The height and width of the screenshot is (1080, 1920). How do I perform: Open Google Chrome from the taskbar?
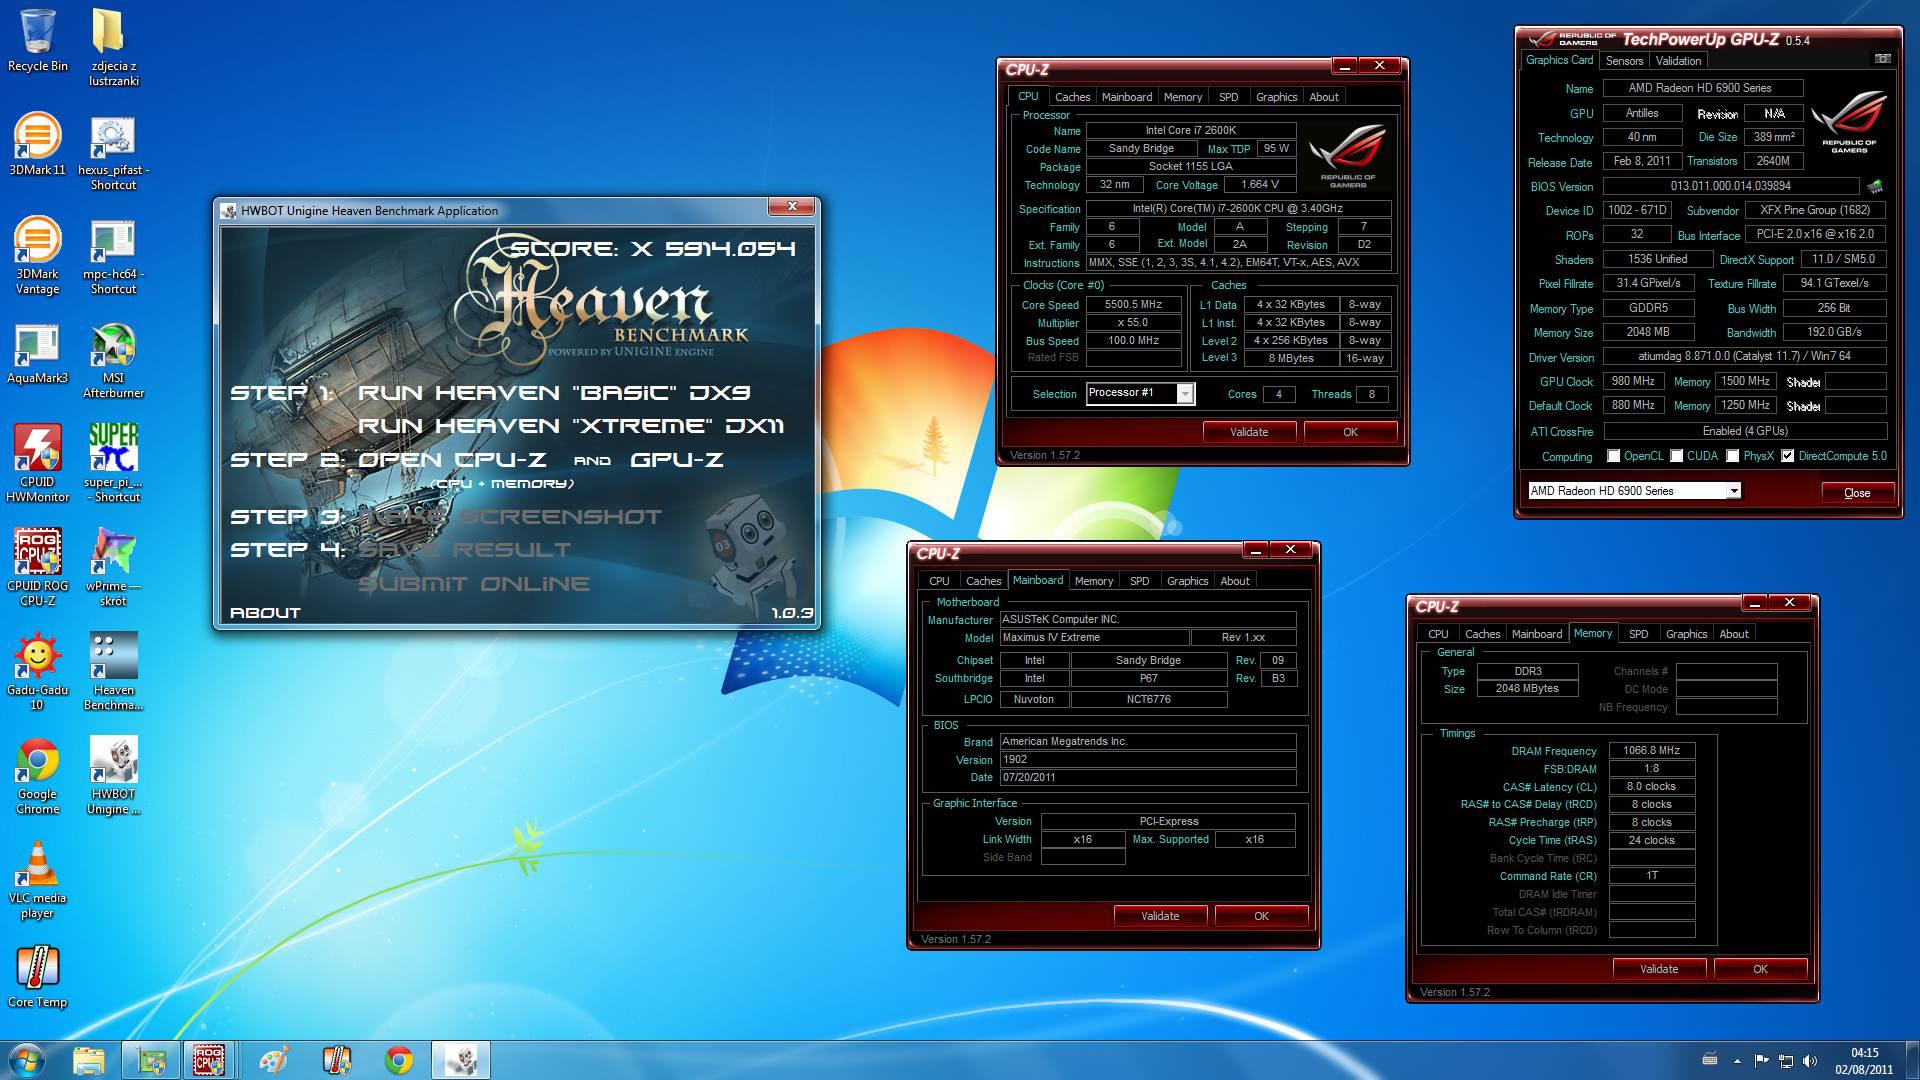398,1060
